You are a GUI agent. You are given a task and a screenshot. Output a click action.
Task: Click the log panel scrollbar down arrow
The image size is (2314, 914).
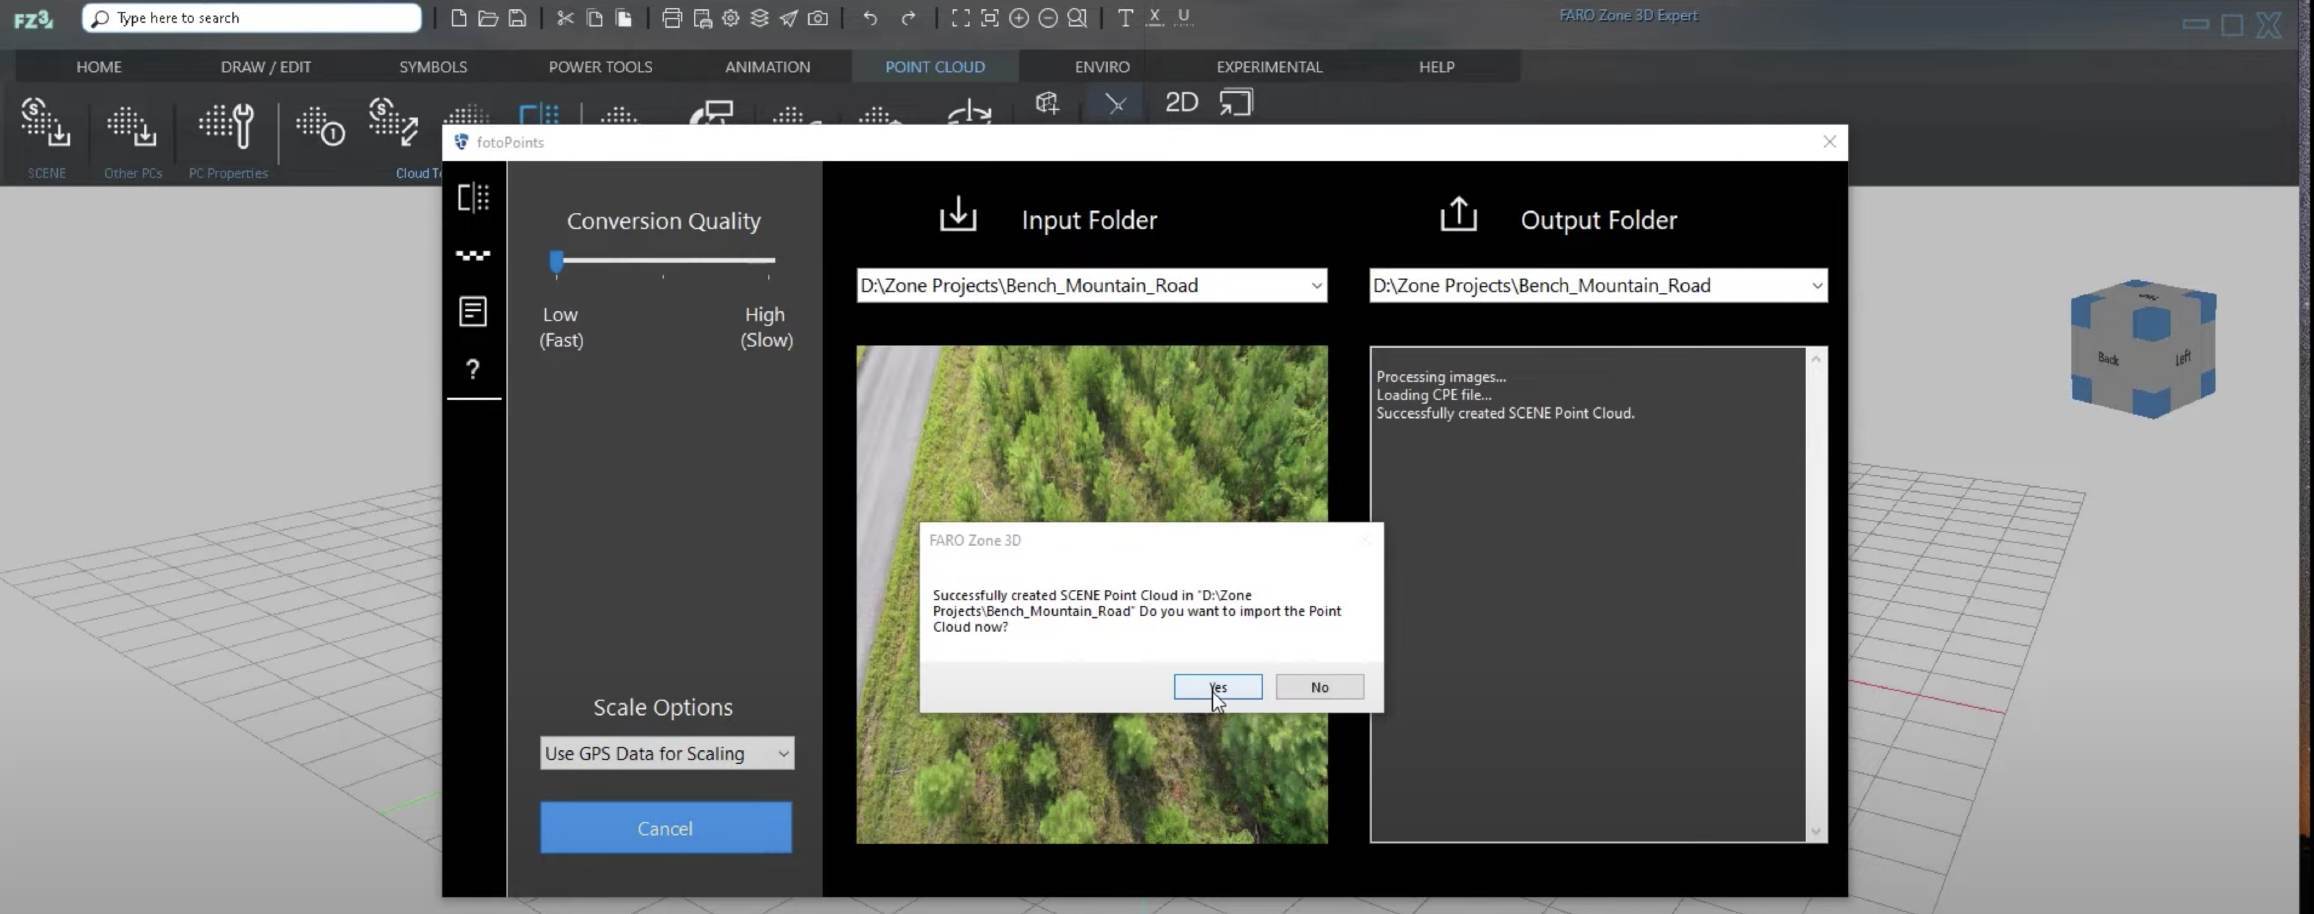tap(1816, 832)
